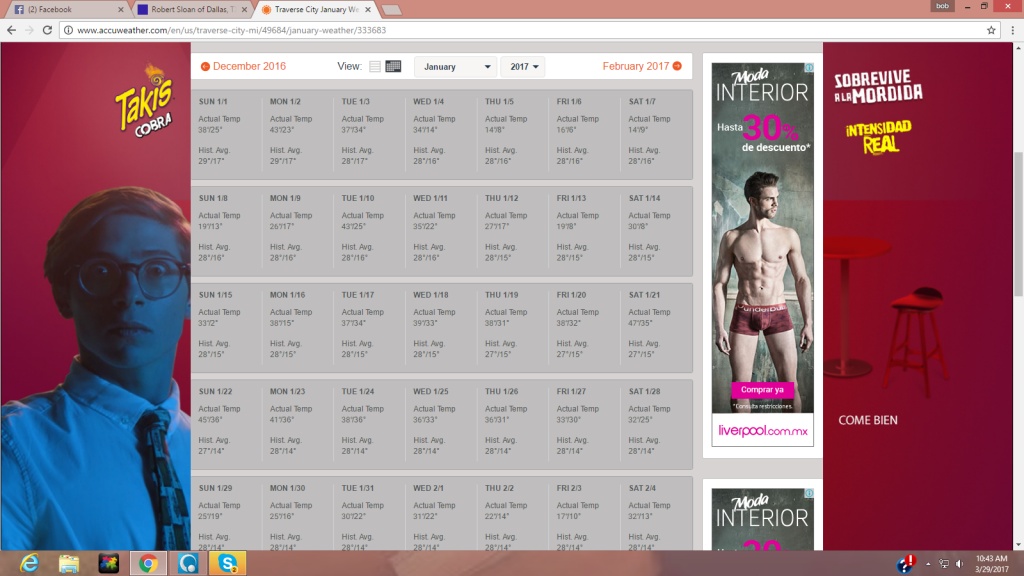Image resolution: width=1024 pixels, height=576 pixels.
Task: Click the browser forward arrow
Action: [29, 30]
